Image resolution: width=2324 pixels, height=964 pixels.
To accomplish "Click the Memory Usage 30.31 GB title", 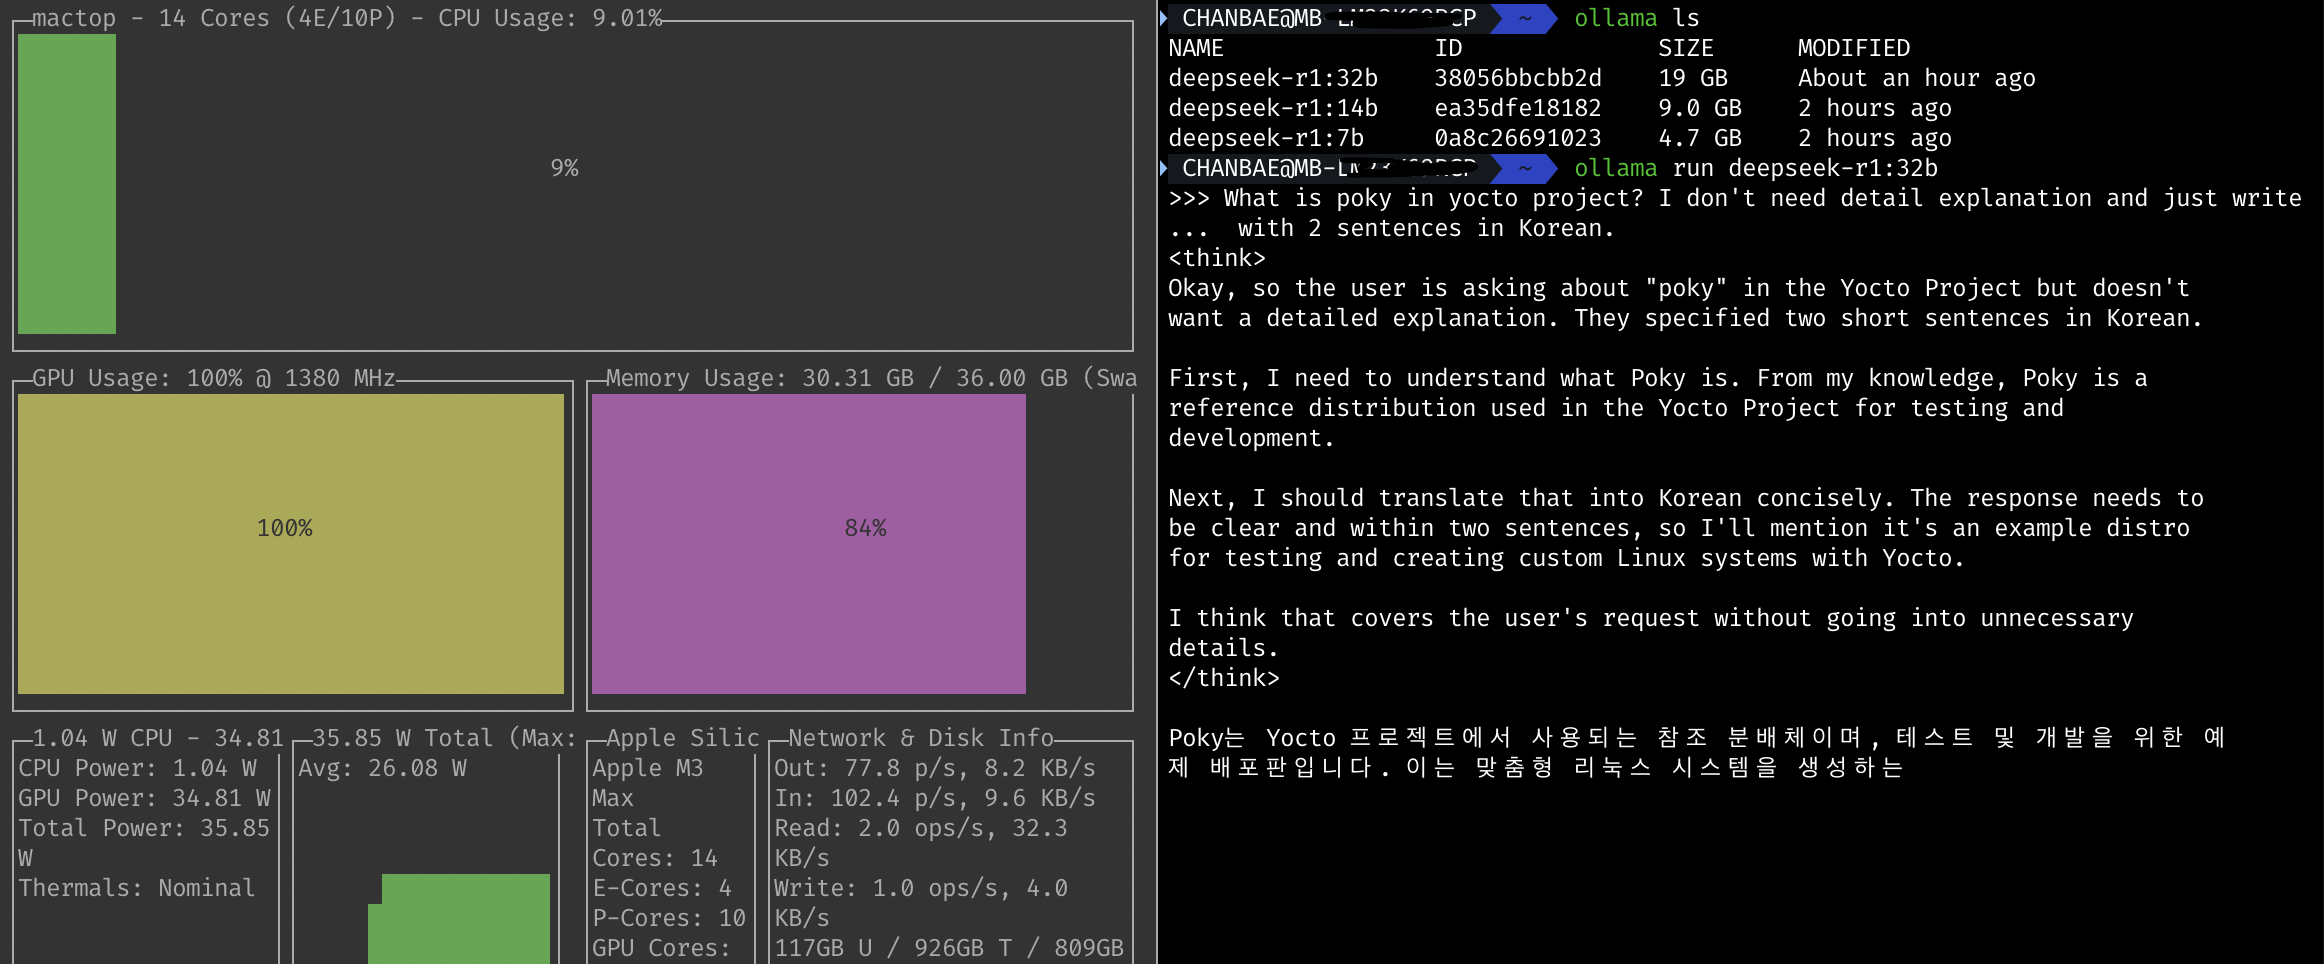I will click(871, 378).
